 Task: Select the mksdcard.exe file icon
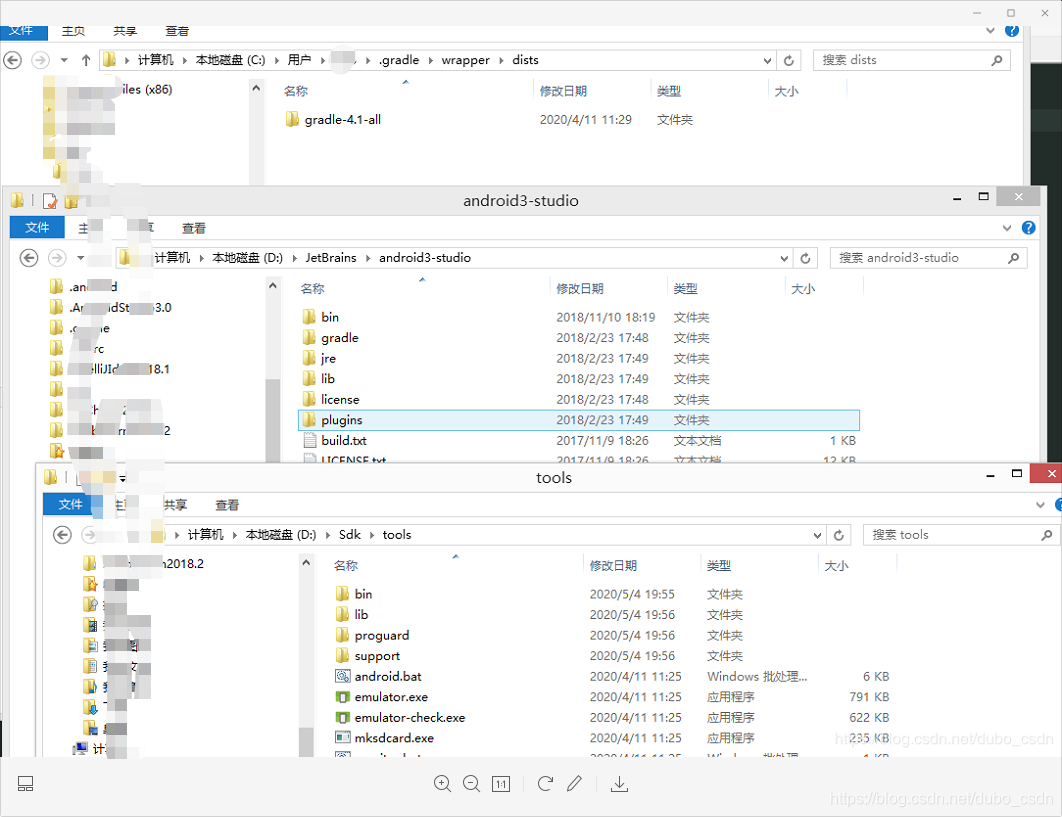click(343, 738)
